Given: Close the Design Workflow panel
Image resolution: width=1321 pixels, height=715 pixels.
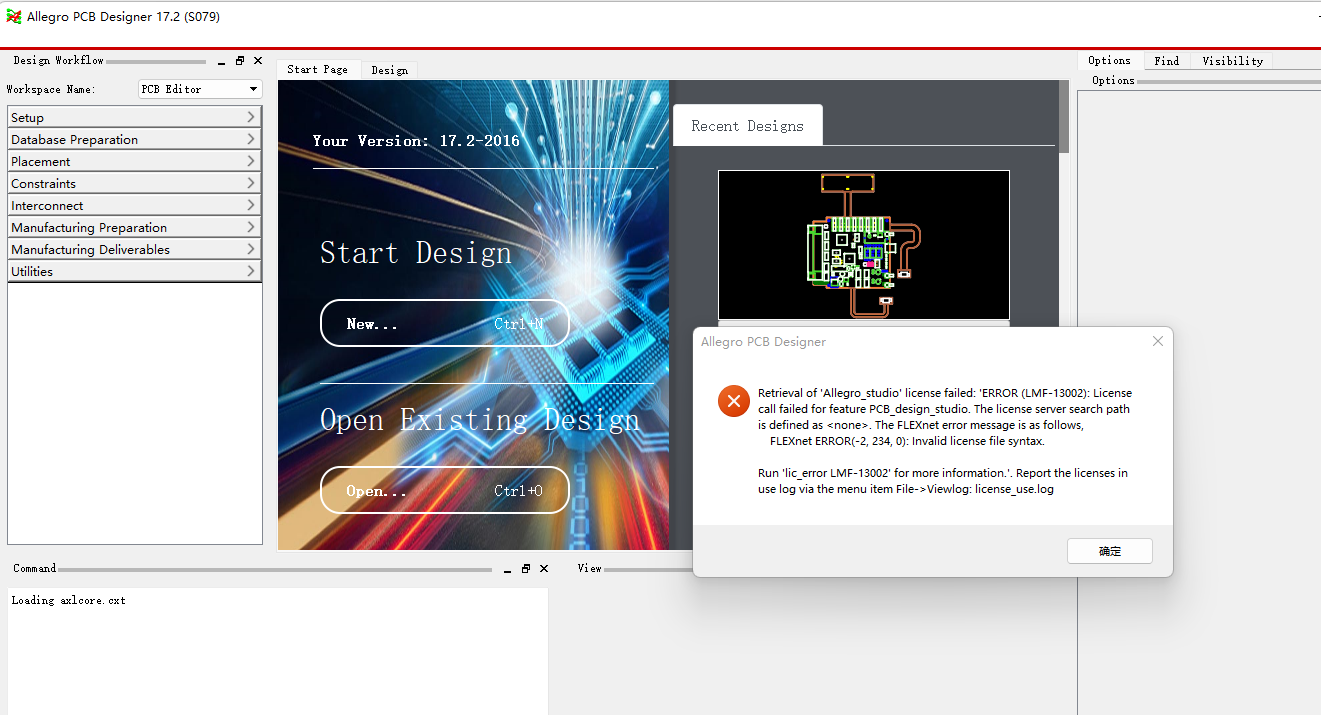Looking at the screenshot, I should click(258, 61).
